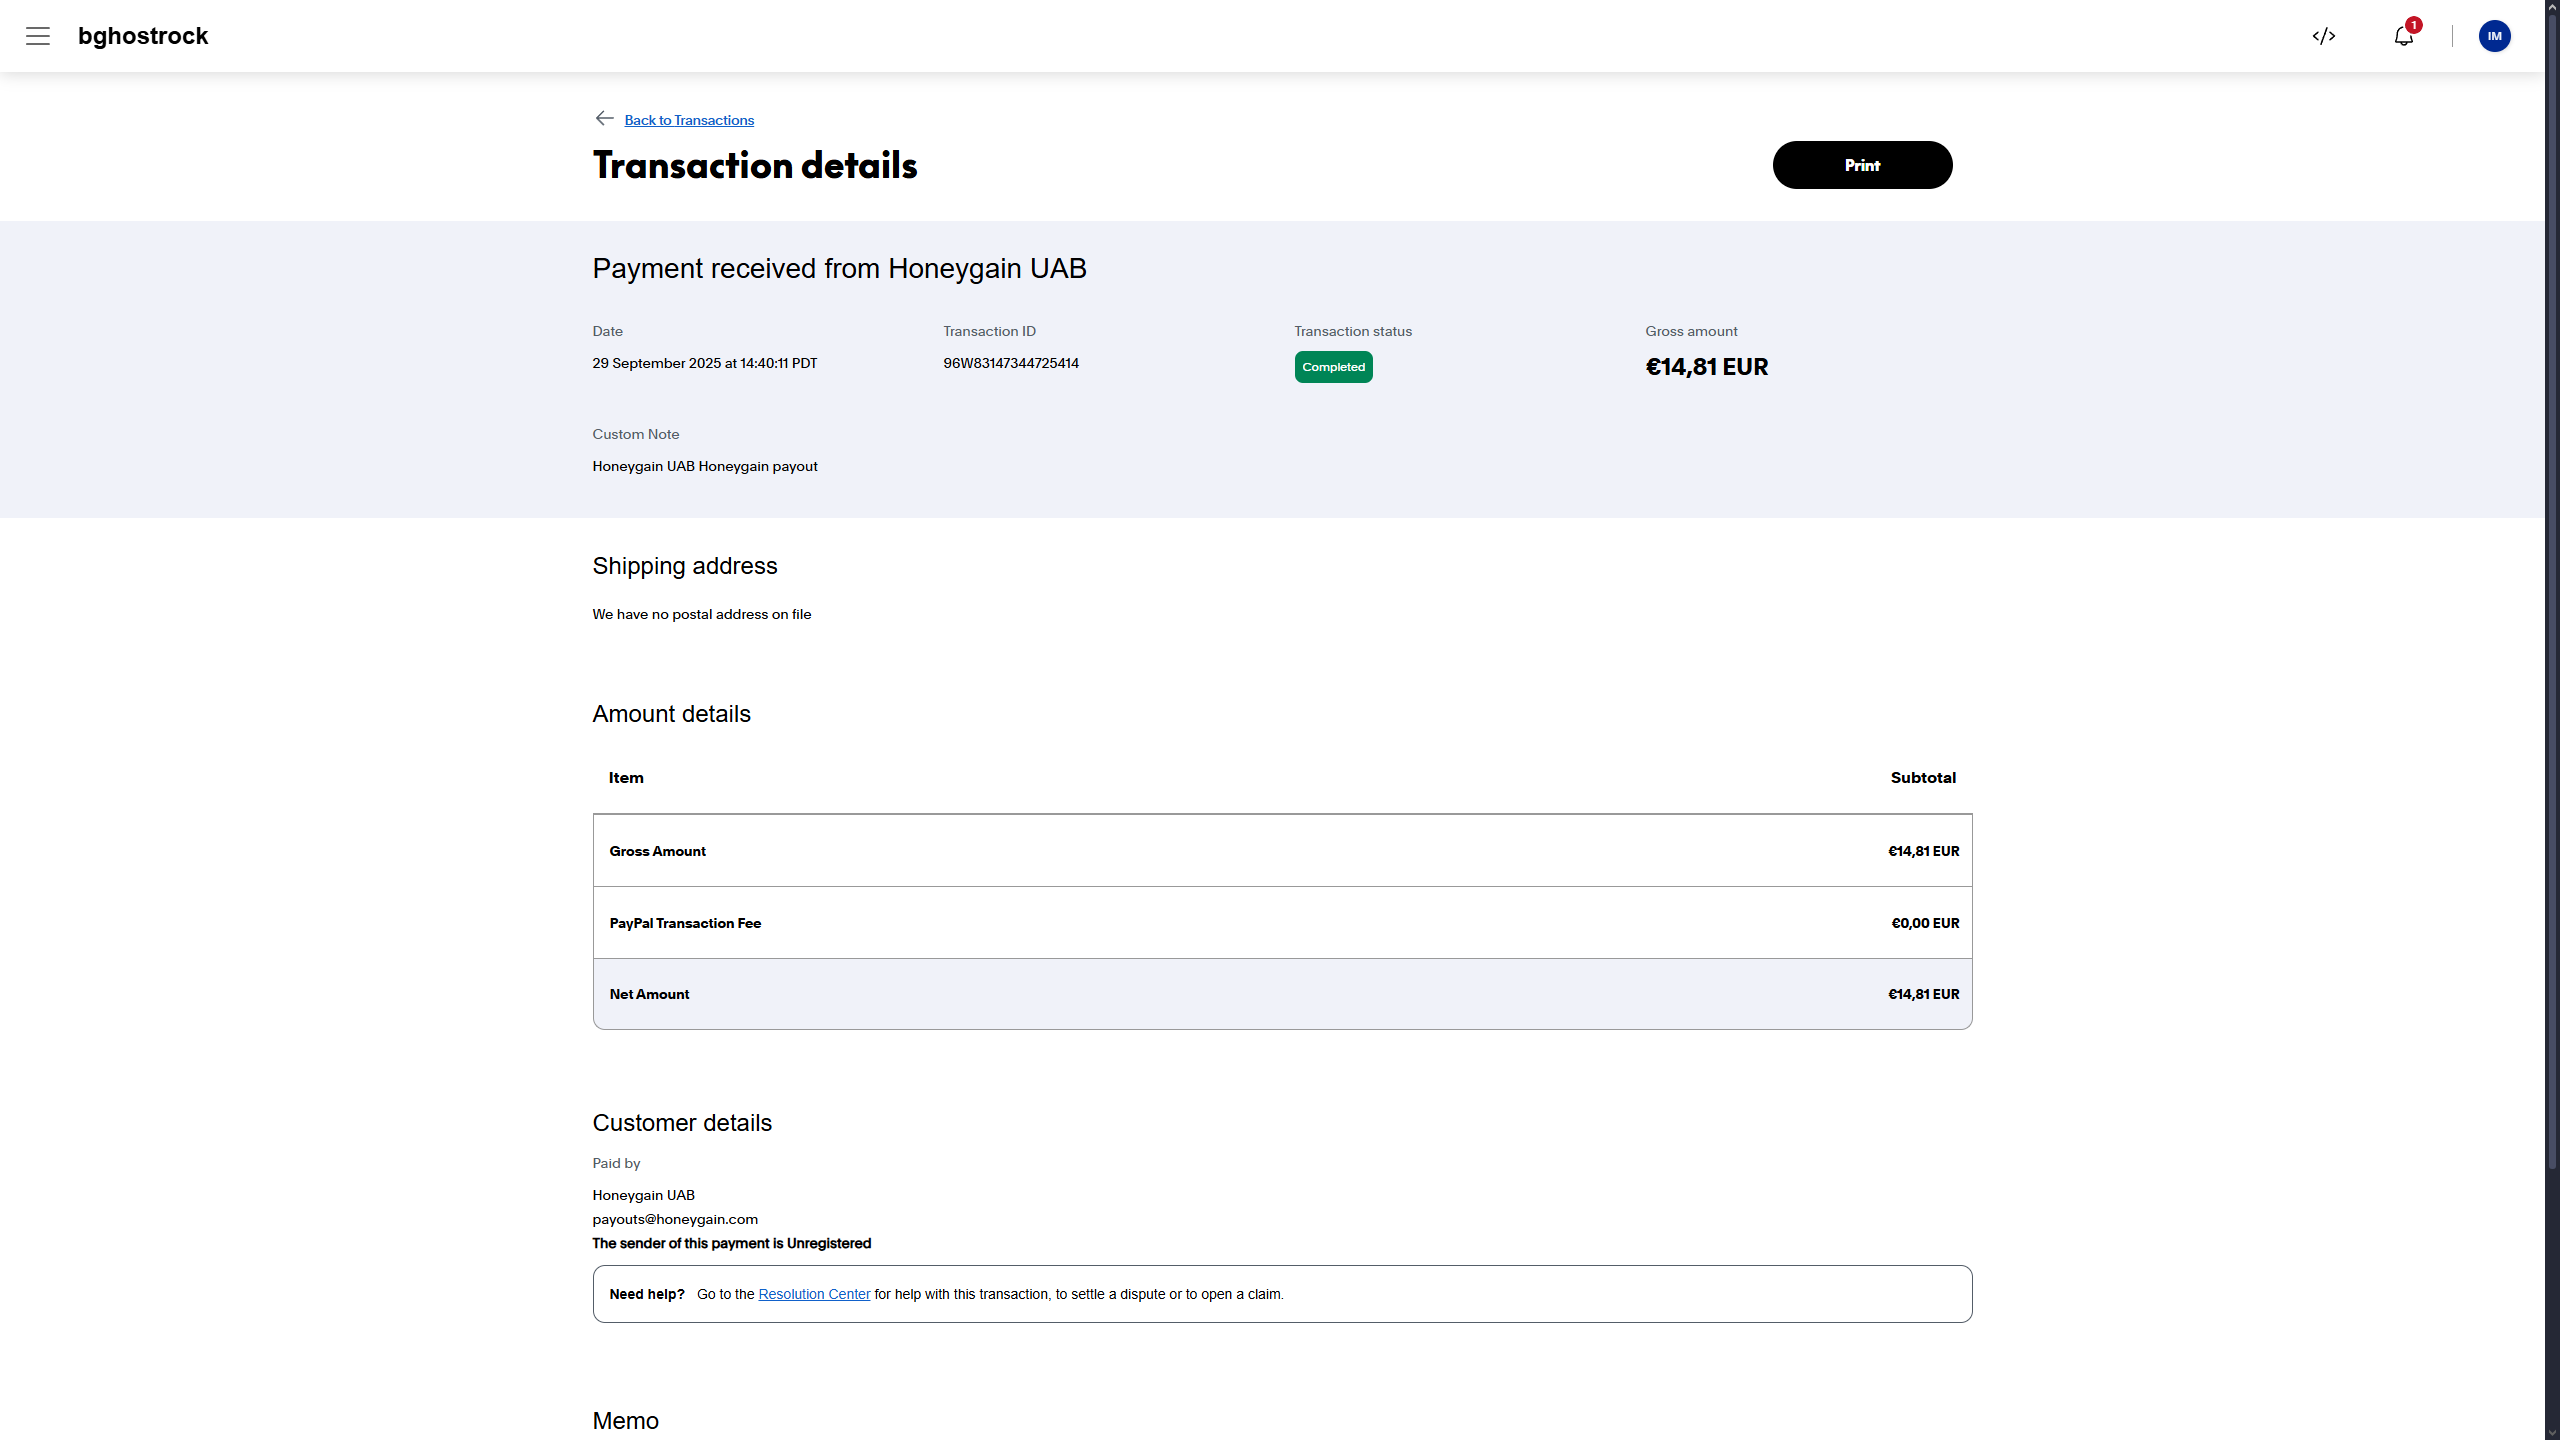Select the Gross Amount table row
The width and height of the screenshot is (2560, 1440).
pos(1282,851)
